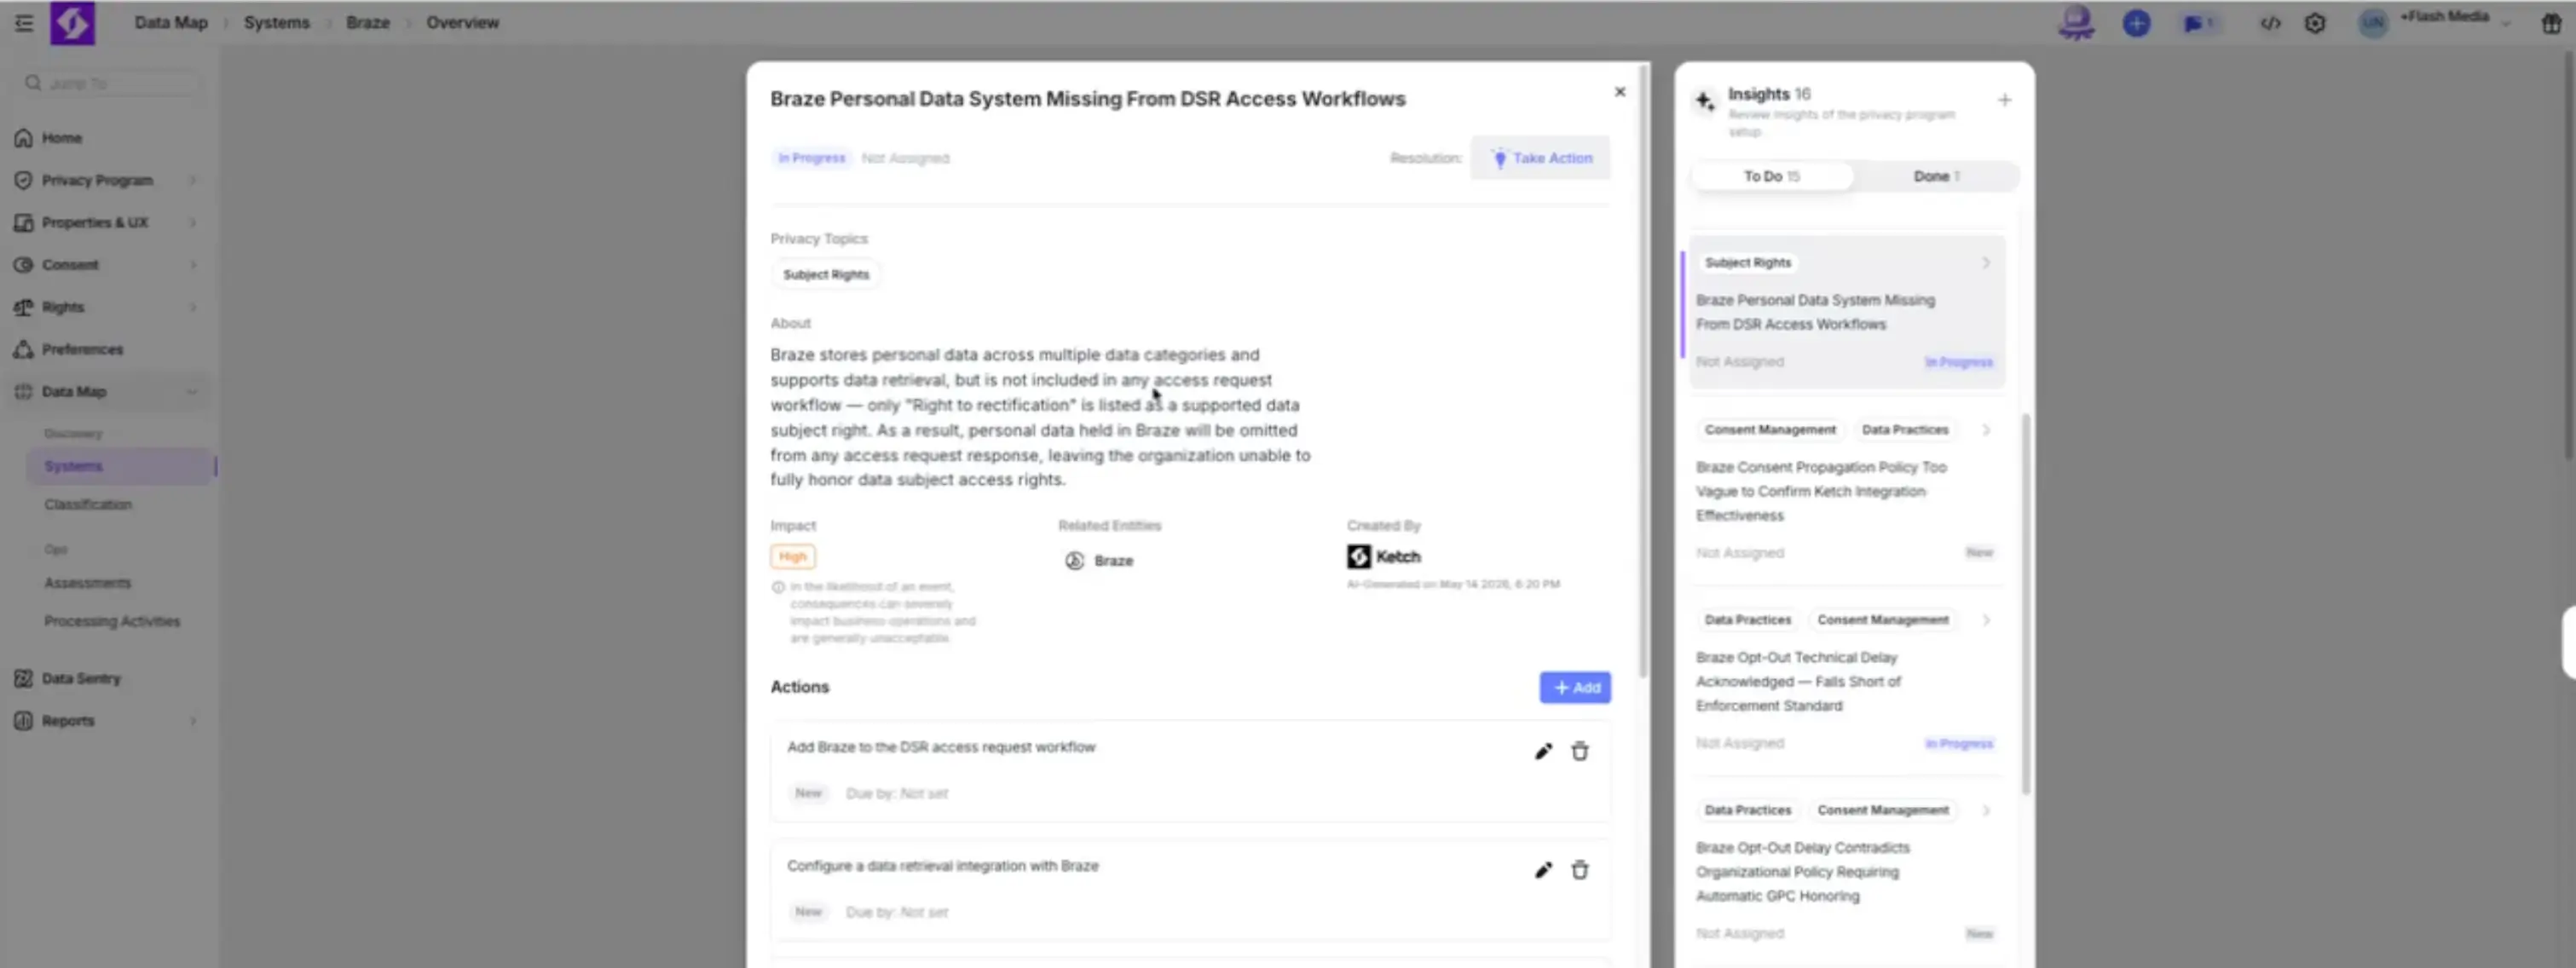
Task: Switch to the To Do tab
Action: [x=1771, y=176]
